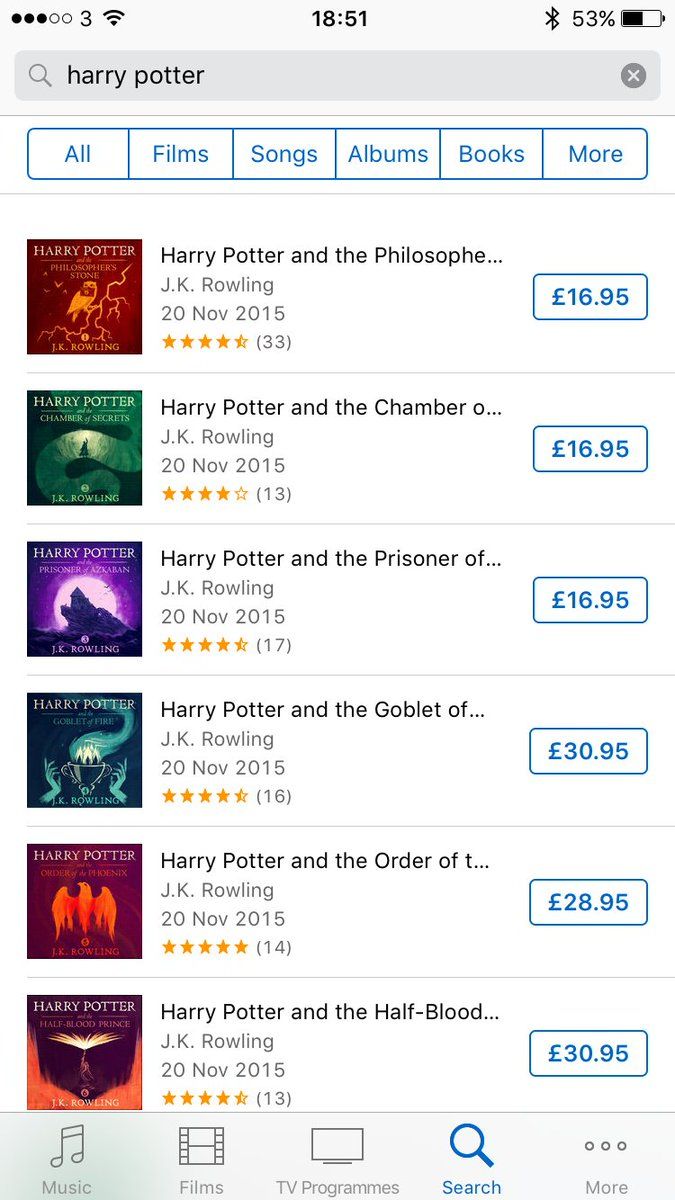
Task: Buy Goblet of Fire for £30.95
Action: click(x=588, y=751)
